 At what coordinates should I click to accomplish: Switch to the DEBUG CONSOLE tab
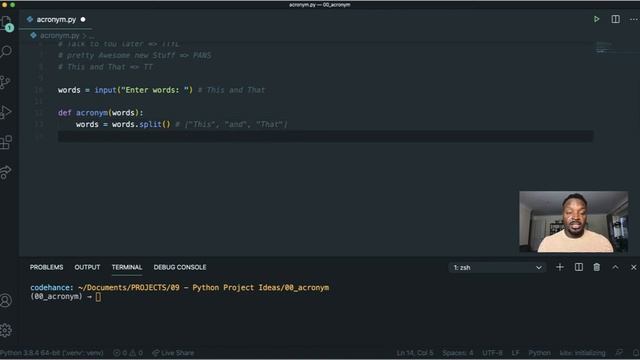[180, 267]
